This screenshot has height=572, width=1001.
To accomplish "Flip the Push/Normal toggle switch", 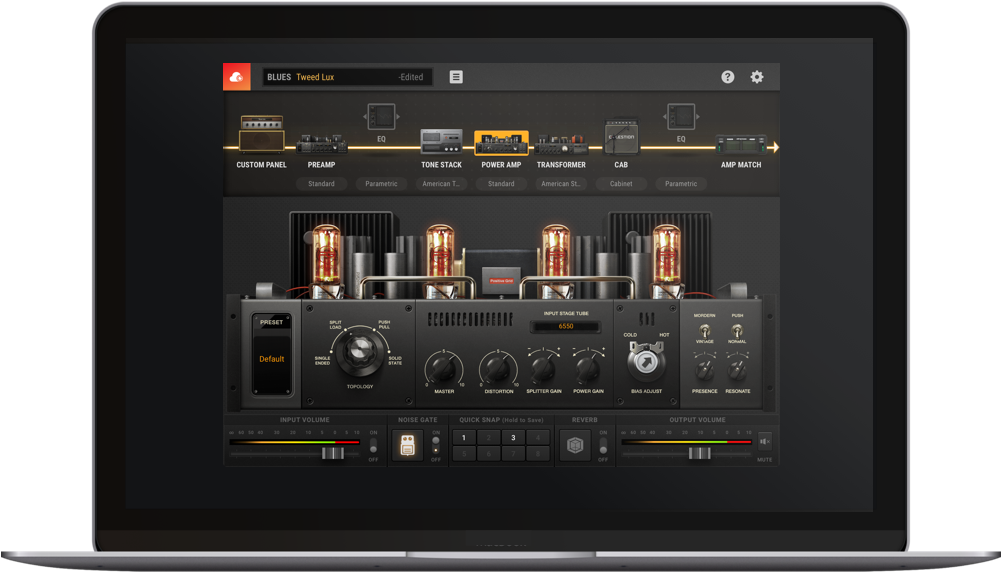I will pyautogui.click(x=737, y=330).
